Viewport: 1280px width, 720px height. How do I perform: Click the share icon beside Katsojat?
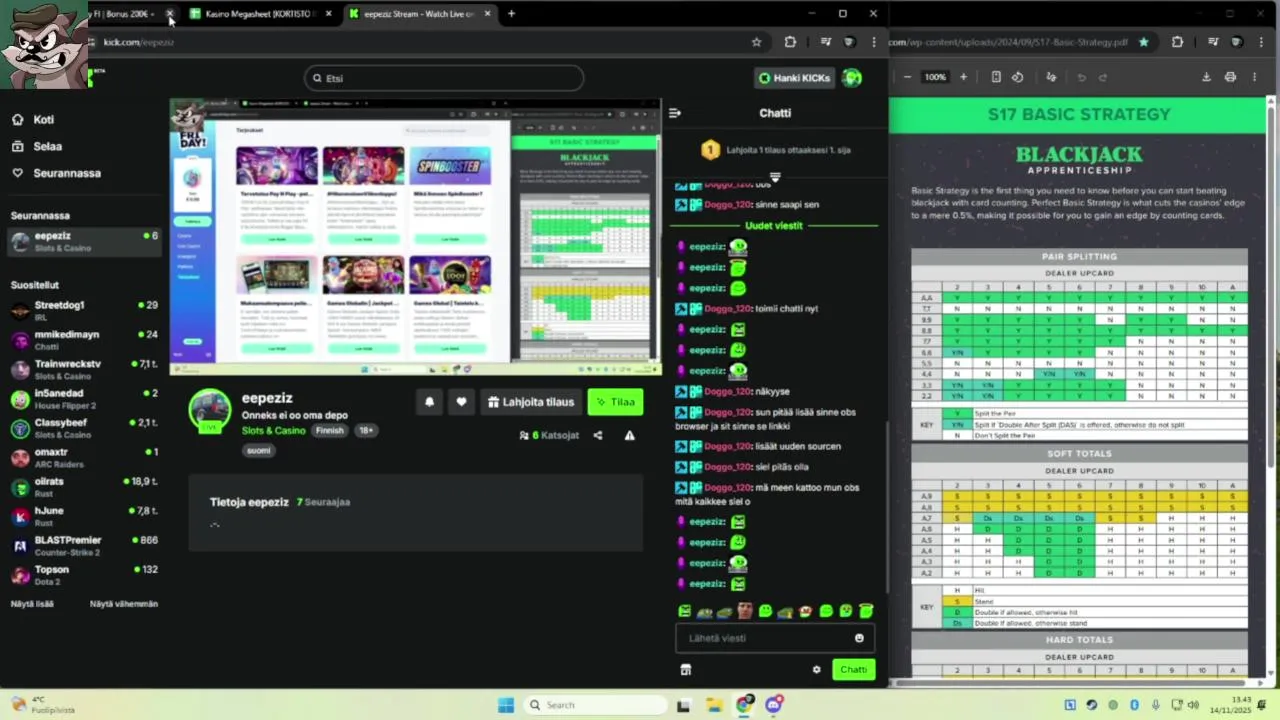click(598, 435)
